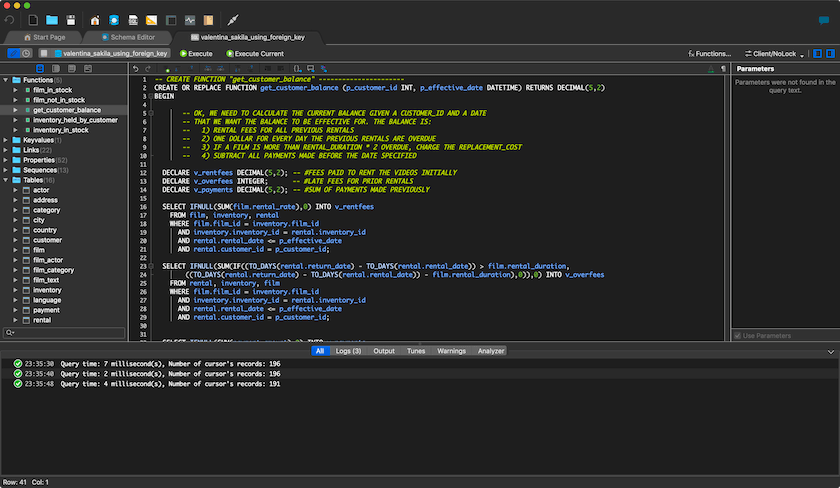Enable the Use Parameters checkbox
Viewport: 840px width, 488px height.
[x=738, y=335]
